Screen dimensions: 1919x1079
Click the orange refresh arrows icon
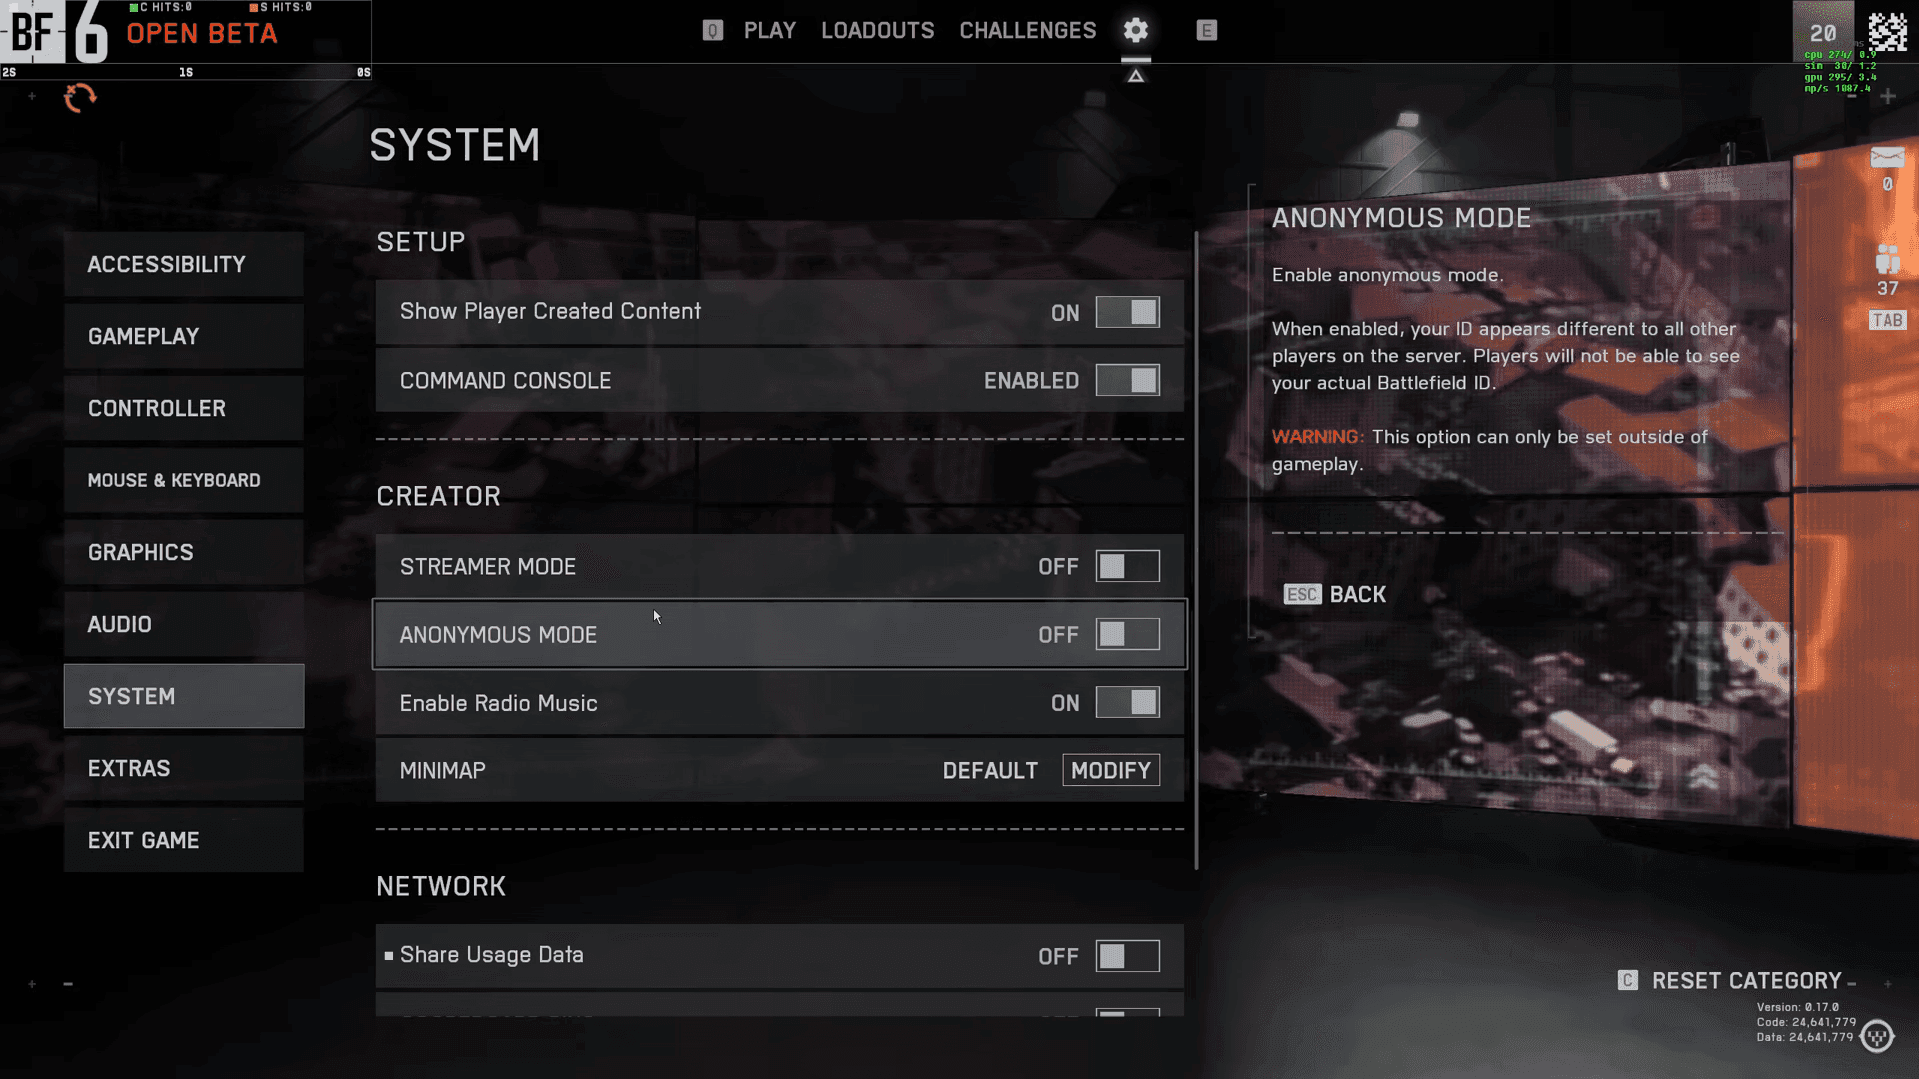point(80,97)
